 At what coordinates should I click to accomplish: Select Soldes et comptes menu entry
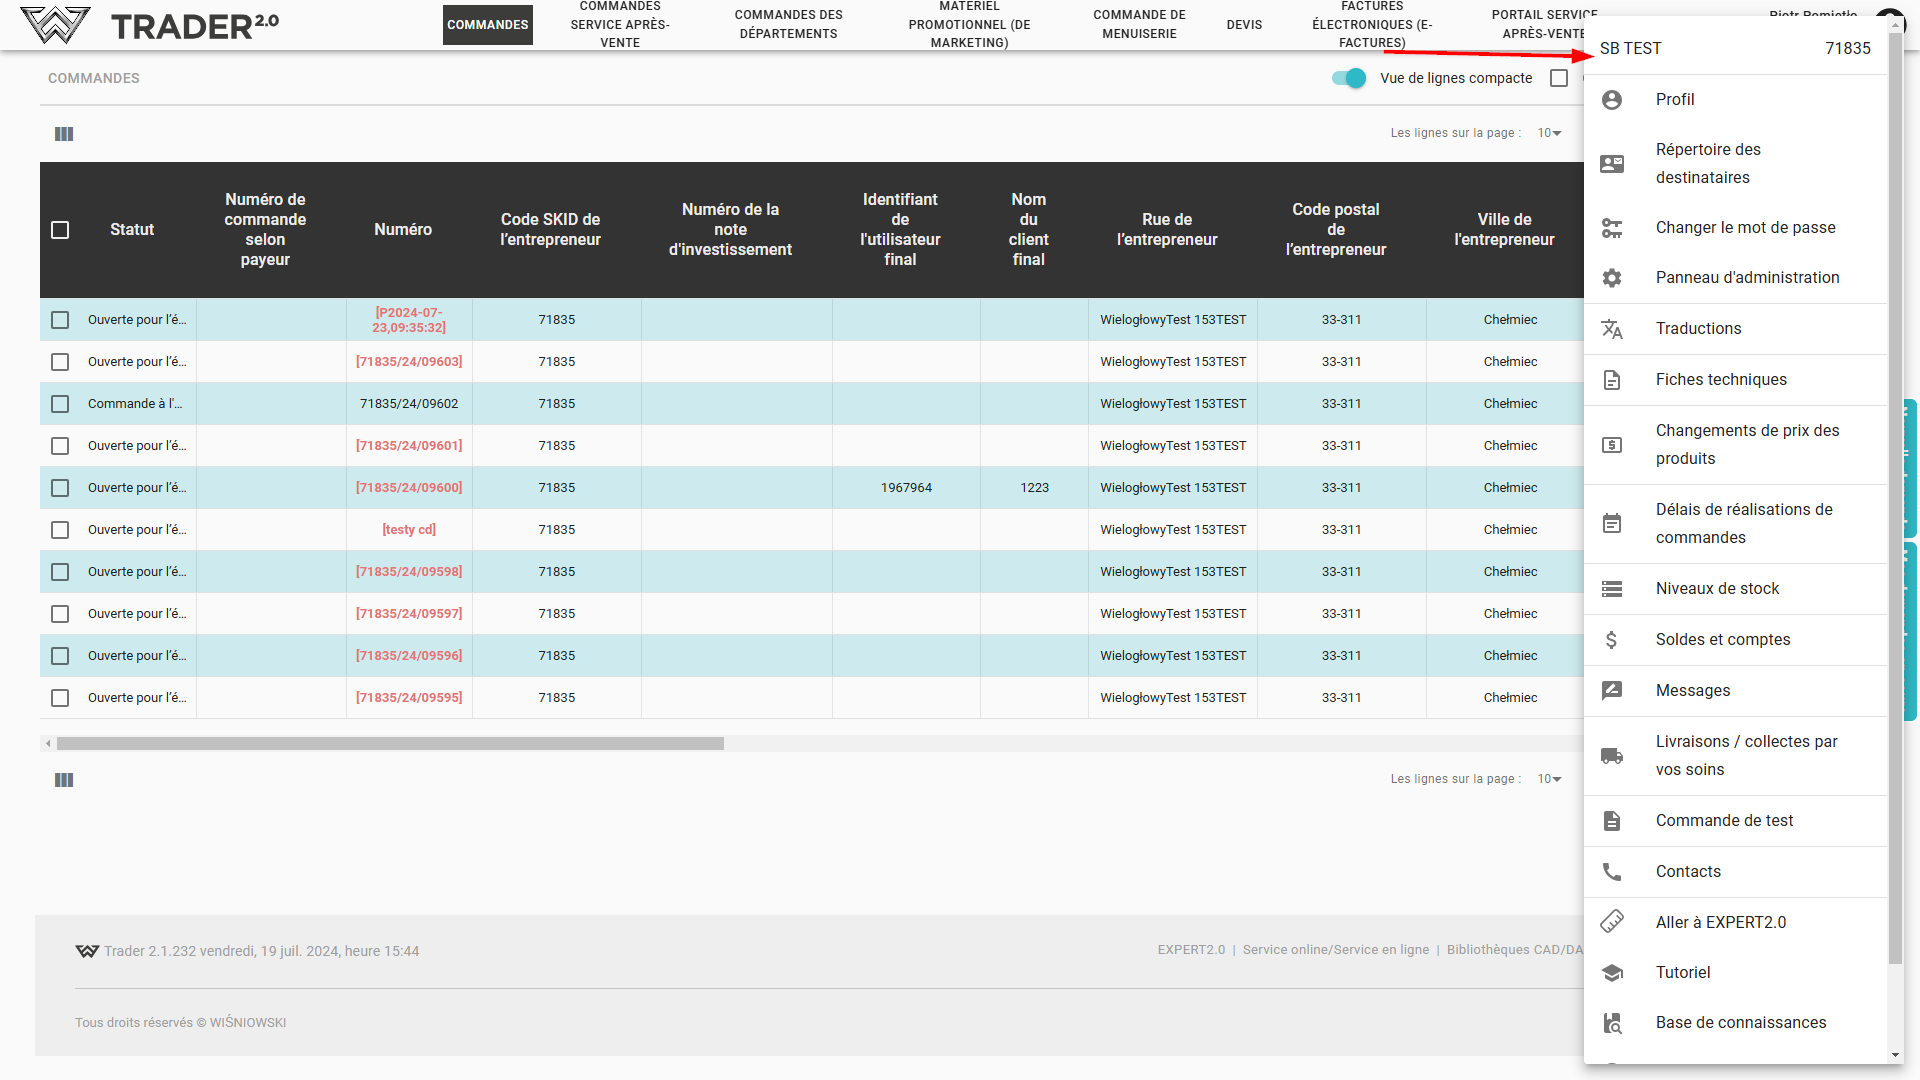tap(1722, 640)
